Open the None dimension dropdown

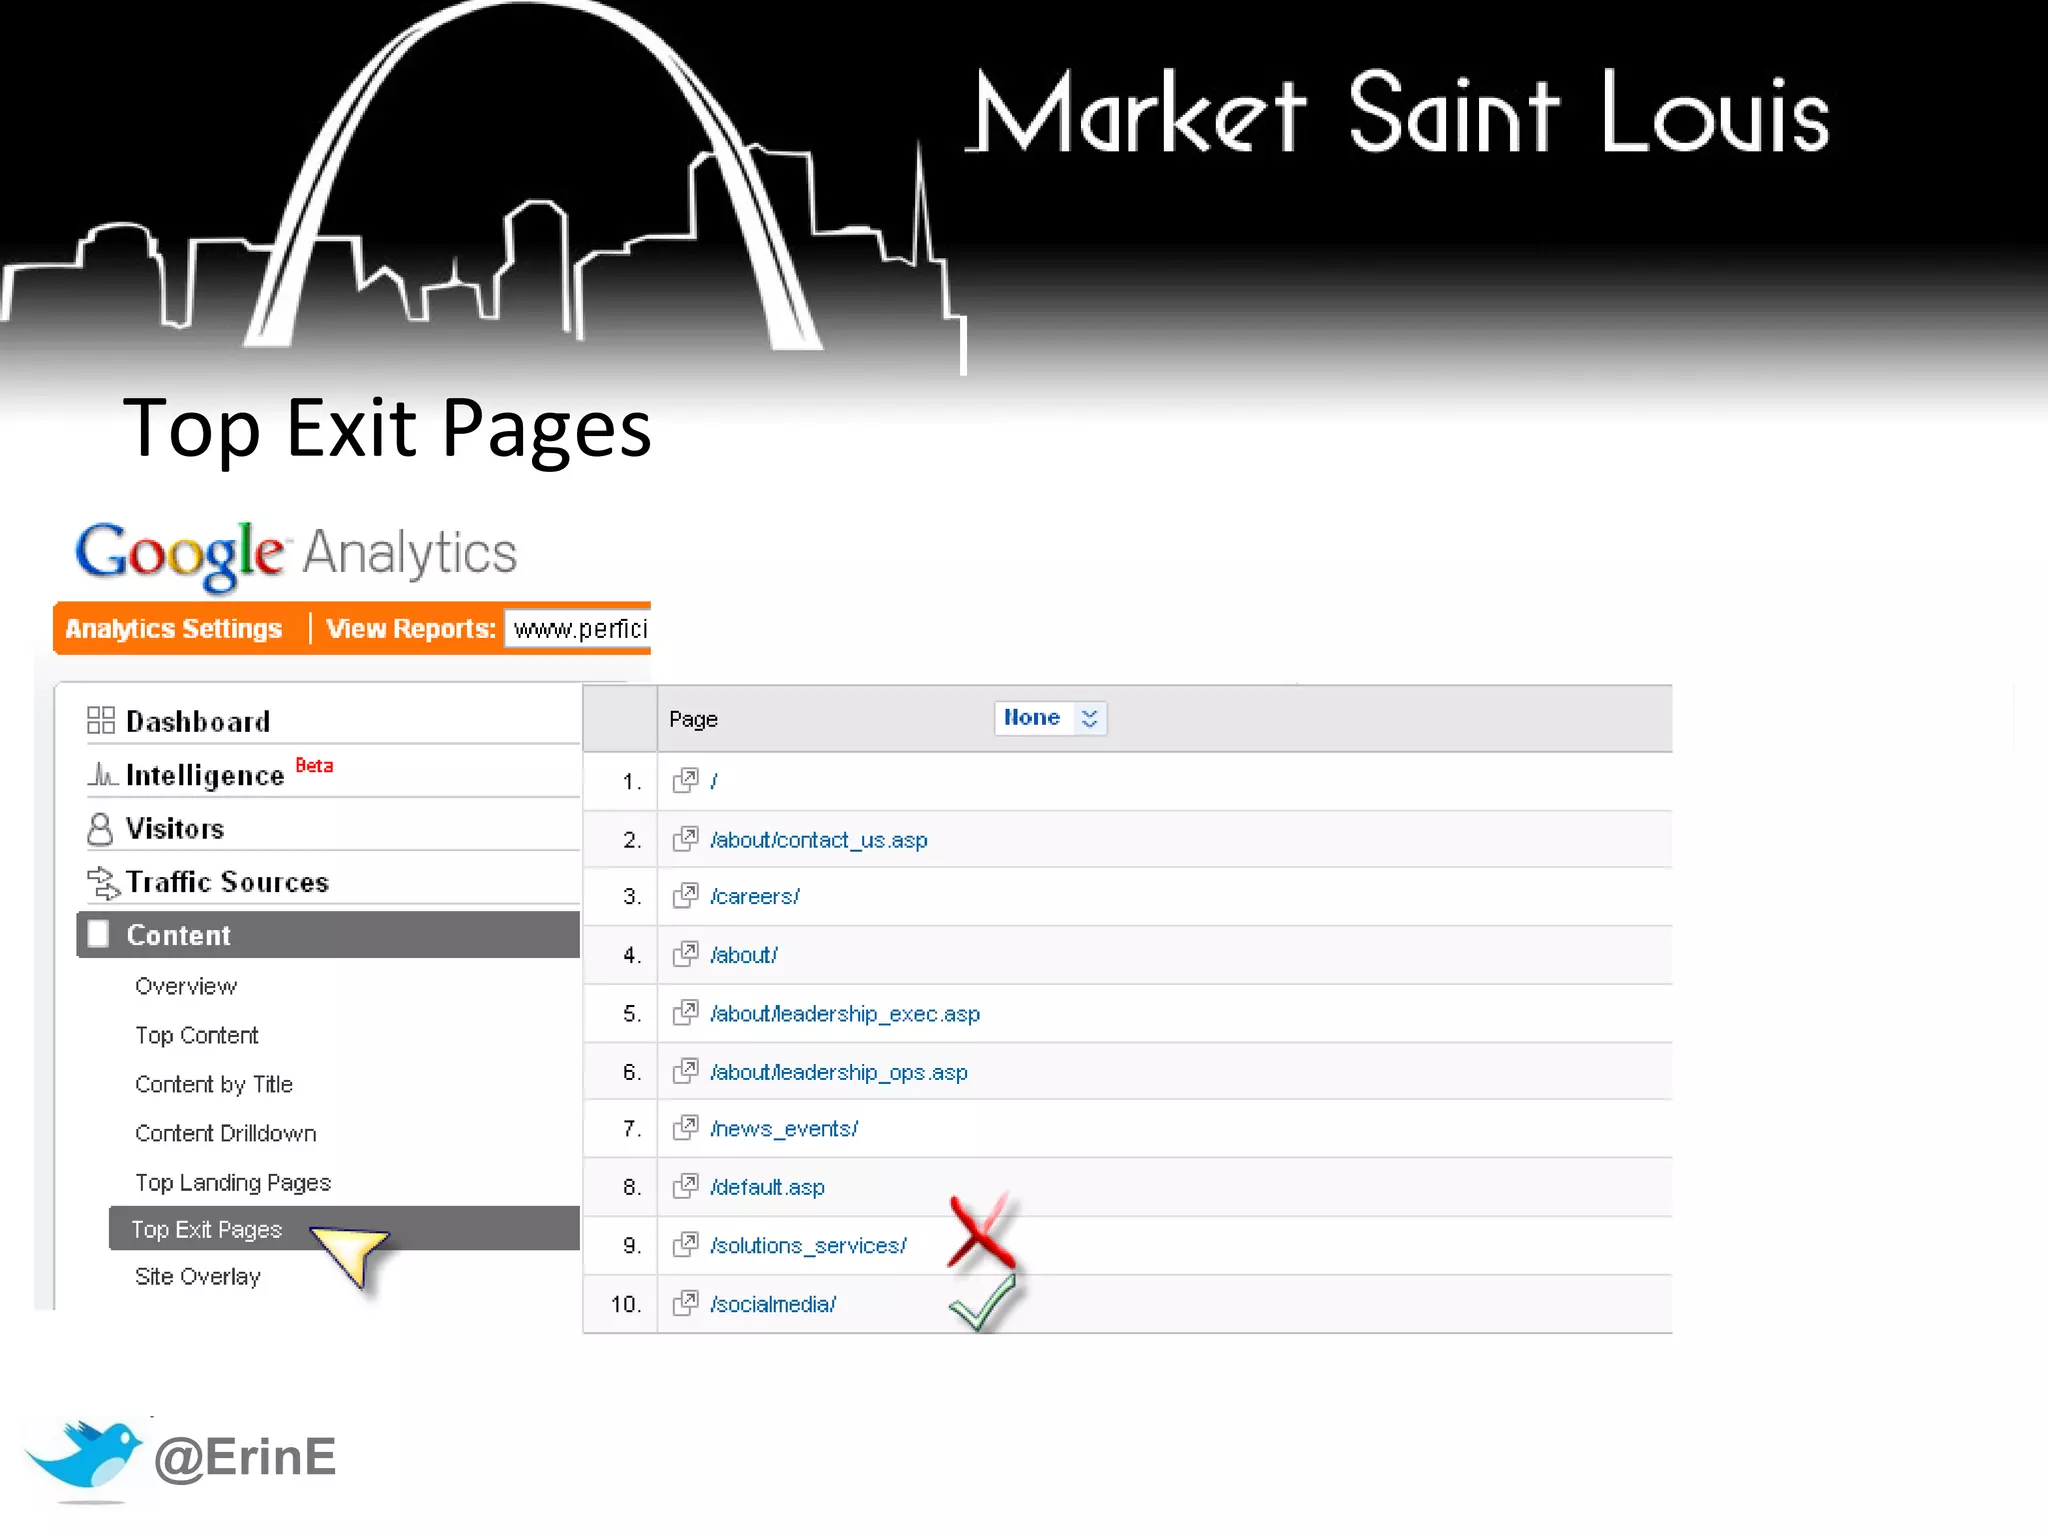(x=1050, y=718)
